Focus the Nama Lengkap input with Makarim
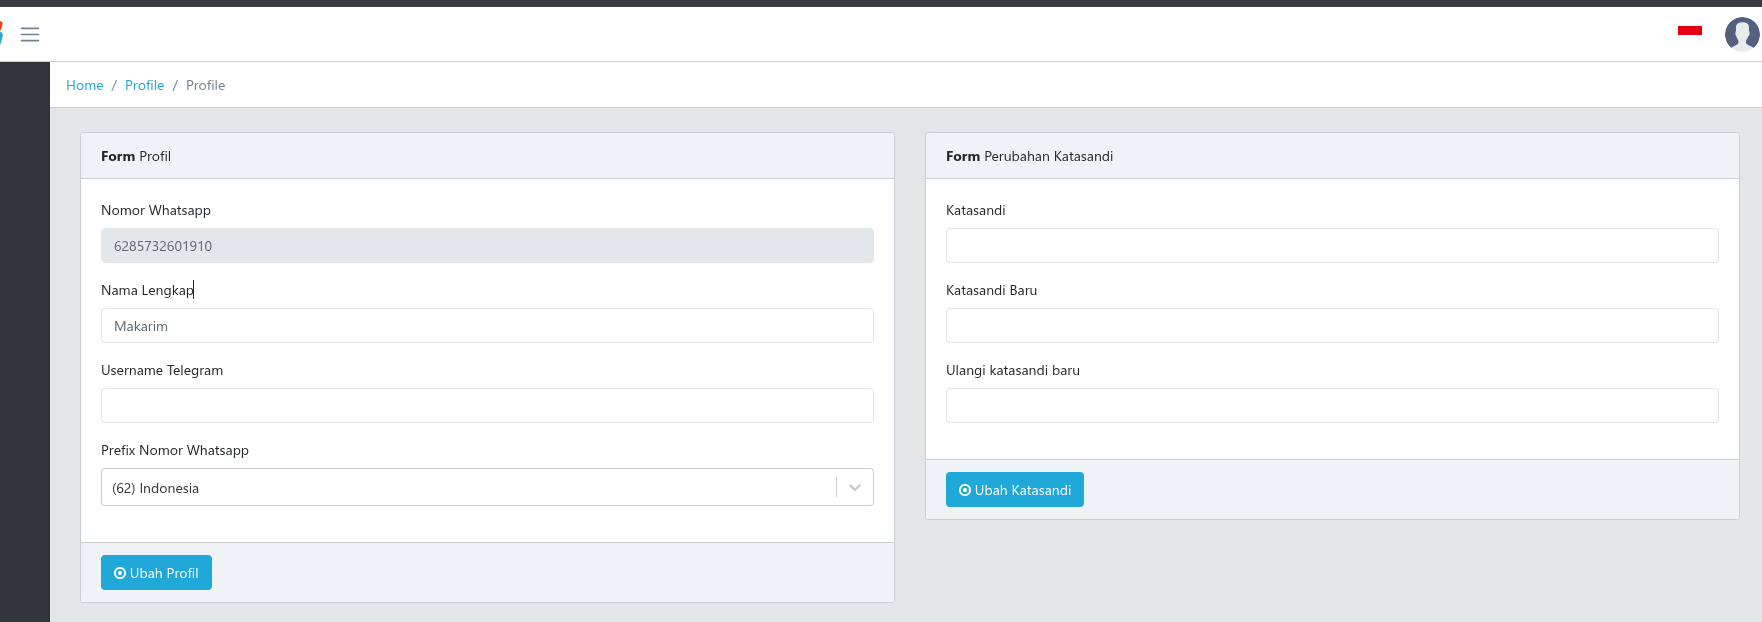1762x622 pixels. pyautogui.click(x=487, y=326)
